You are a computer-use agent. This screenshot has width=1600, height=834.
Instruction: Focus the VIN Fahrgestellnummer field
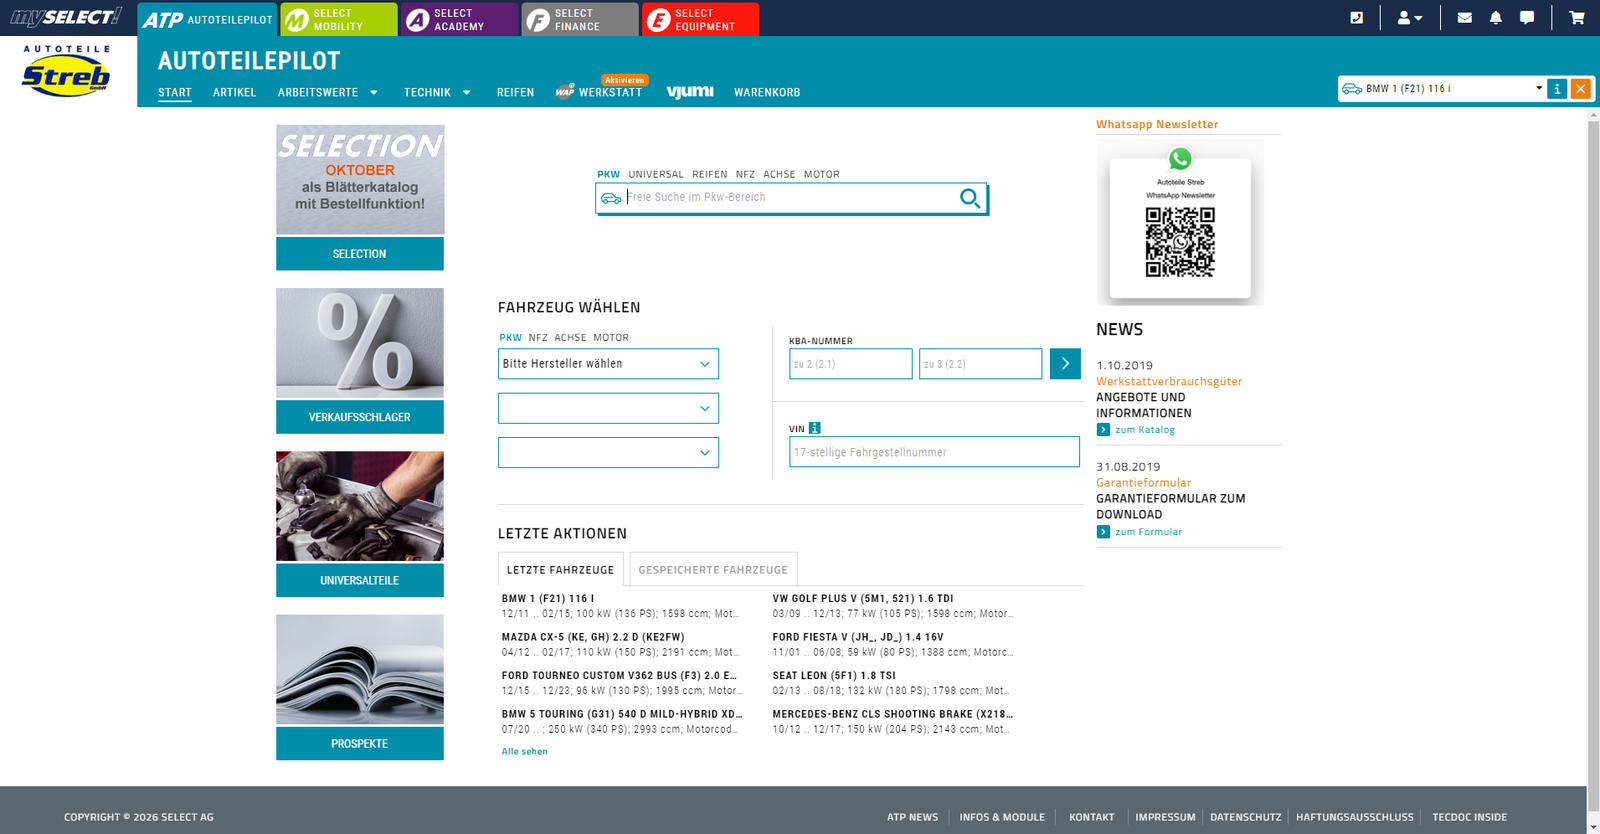coord(934,452)
